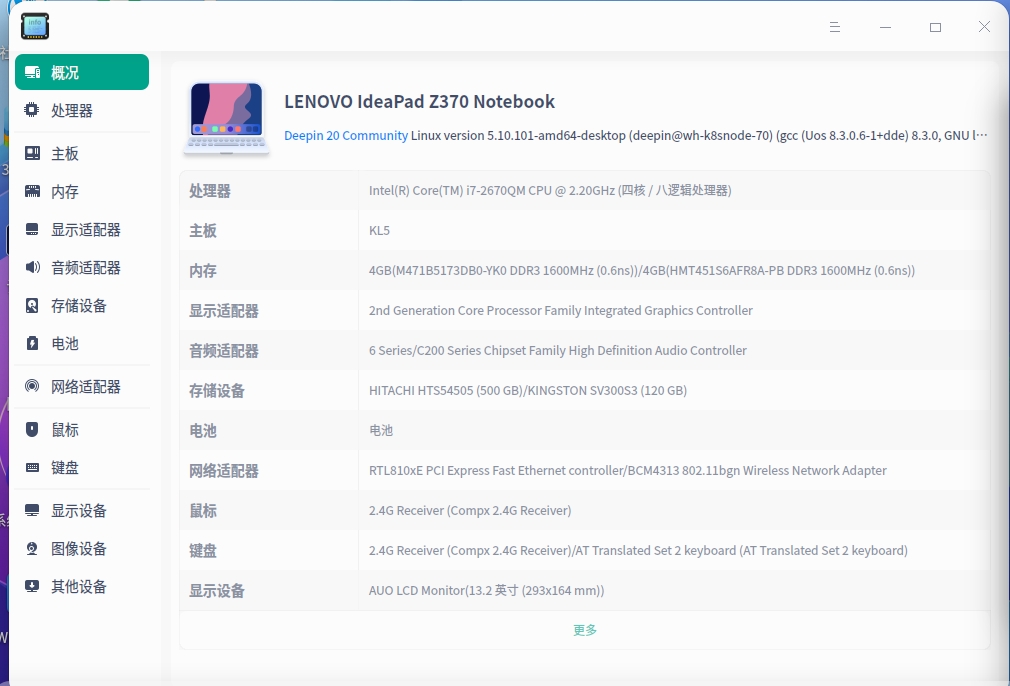The height and width of the screenshot is (686, 1010).
Task: Click the 网络适配器 network icon
Action: 32,386
